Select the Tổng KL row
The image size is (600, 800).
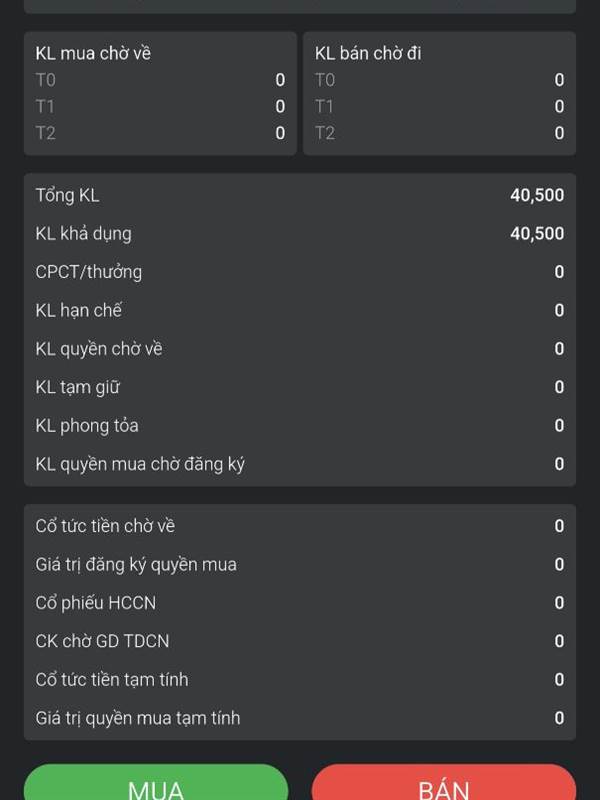pos(300,195)
